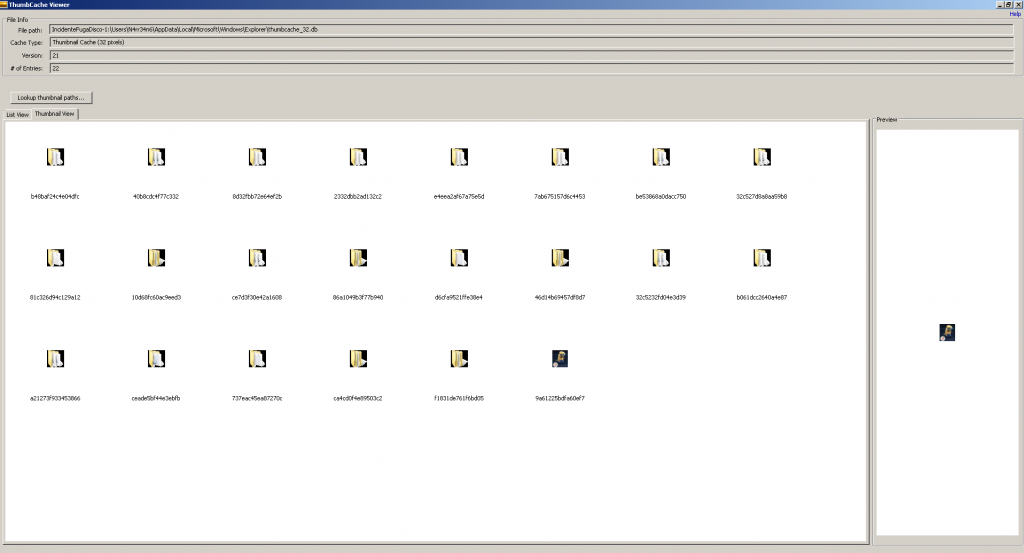The width and height of the screenshot is (1024, 553).
Task: Select the Thumbnail View tab
Action: [x=55, y=114]
